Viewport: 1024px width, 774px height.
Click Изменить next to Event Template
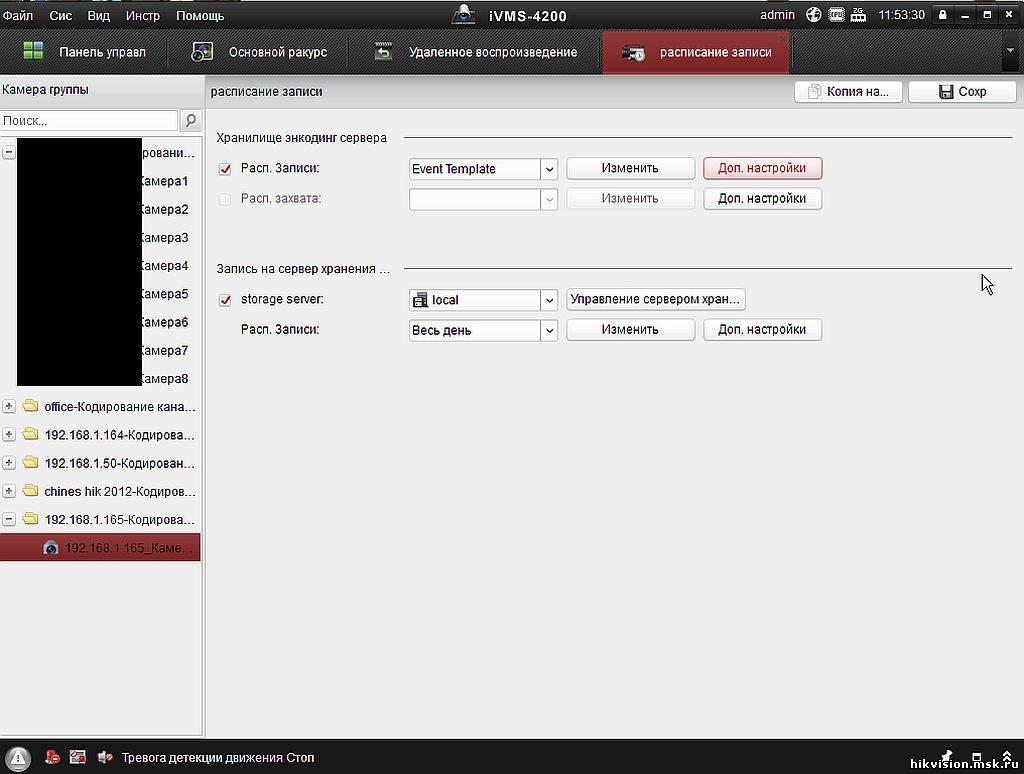[630, 169]
